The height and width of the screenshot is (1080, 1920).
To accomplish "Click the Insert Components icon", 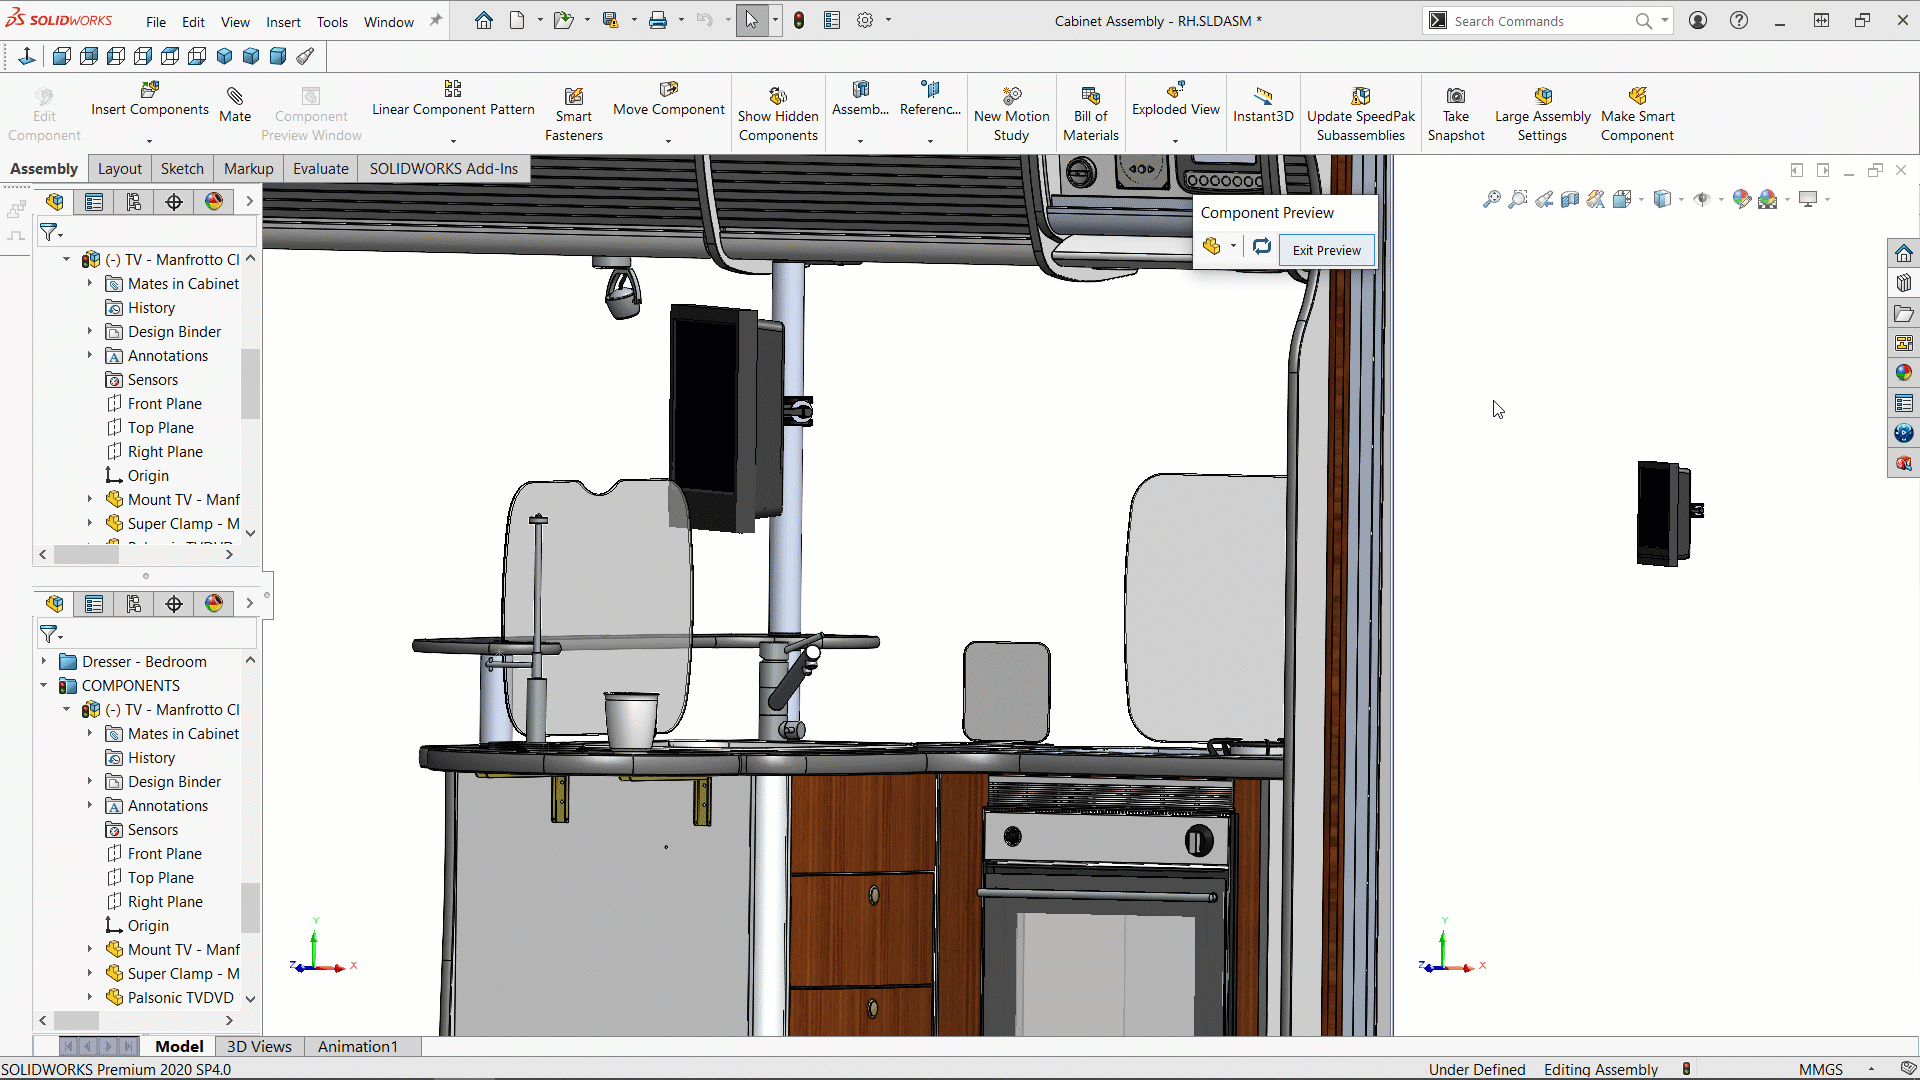I will (x=150, y=90).
